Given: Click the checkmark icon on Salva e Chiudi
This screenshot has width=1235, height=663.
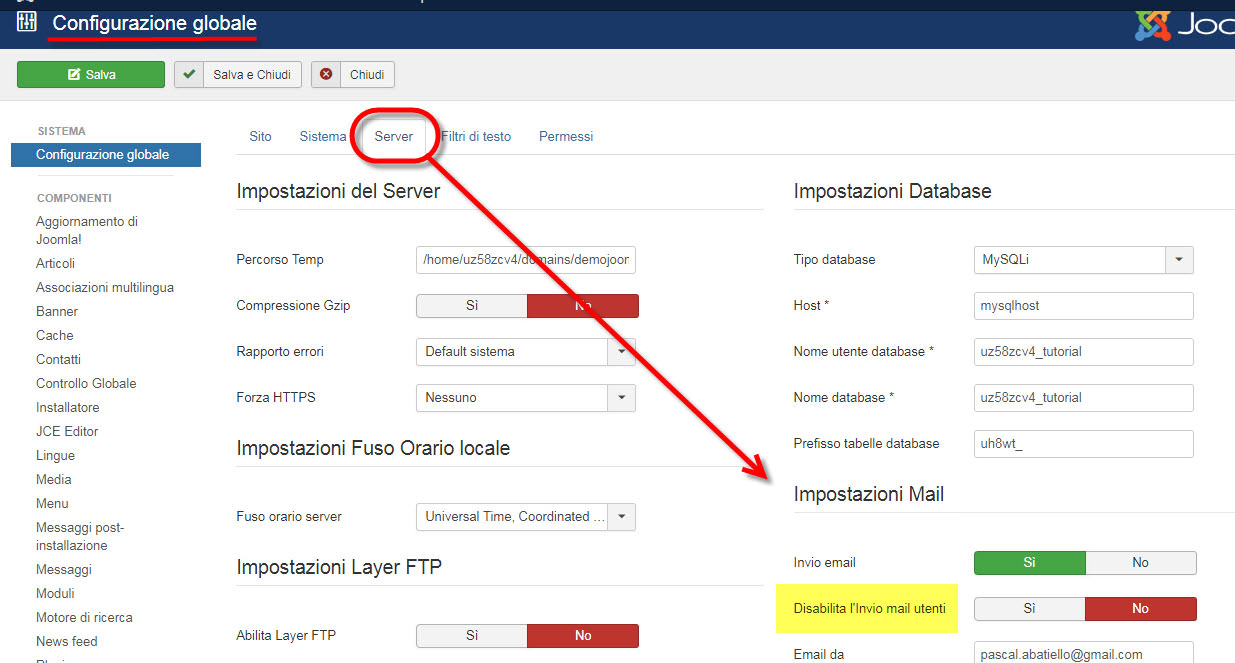Looking at the screenshot, I should pos(189,75).
